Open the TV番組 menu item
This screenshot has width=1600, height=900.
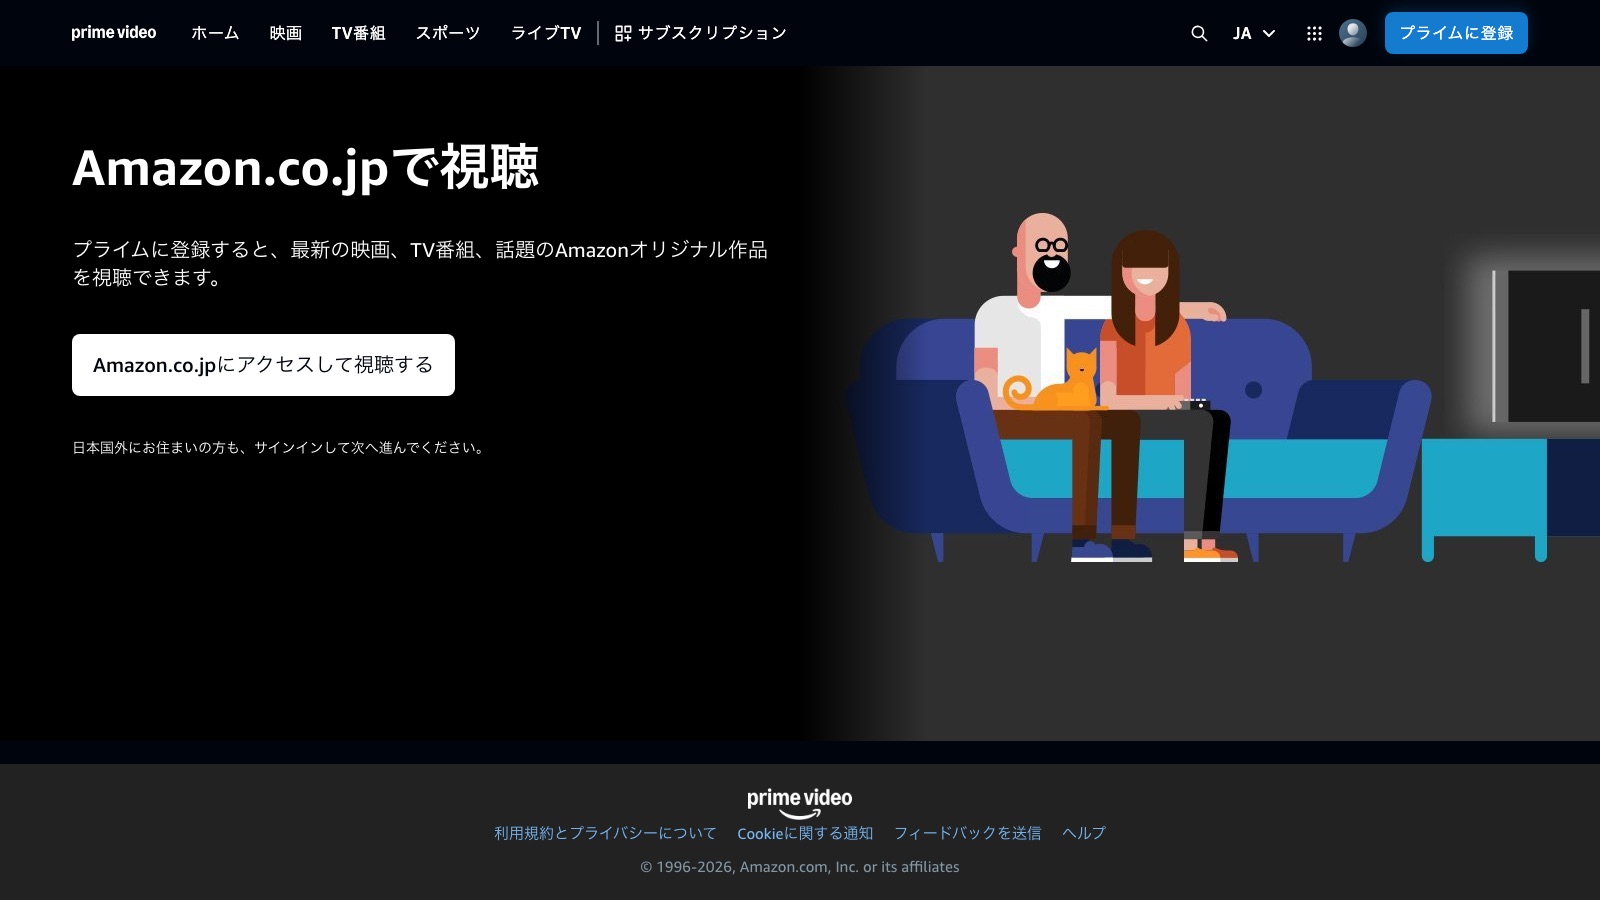click(x=358, y=33)
